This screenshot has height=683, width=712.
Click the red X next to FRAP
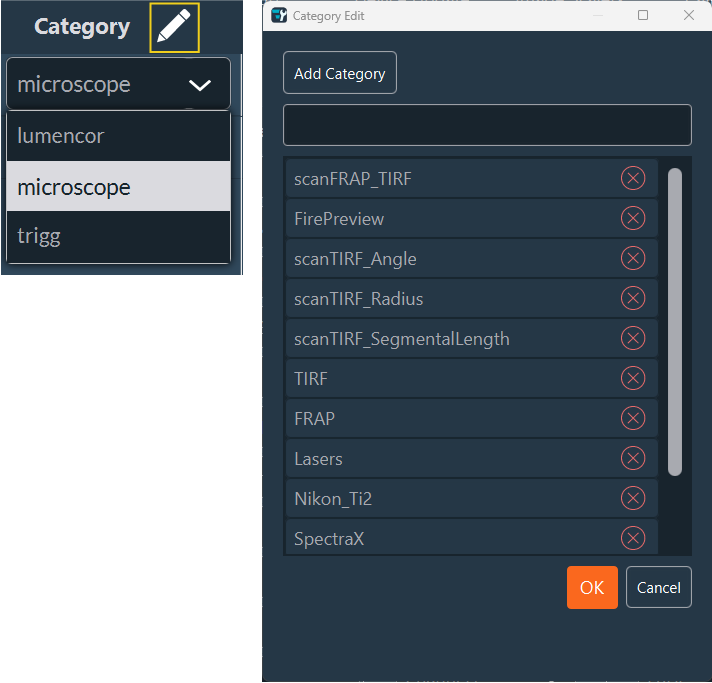pyautogui.click(x=633, y=418)
